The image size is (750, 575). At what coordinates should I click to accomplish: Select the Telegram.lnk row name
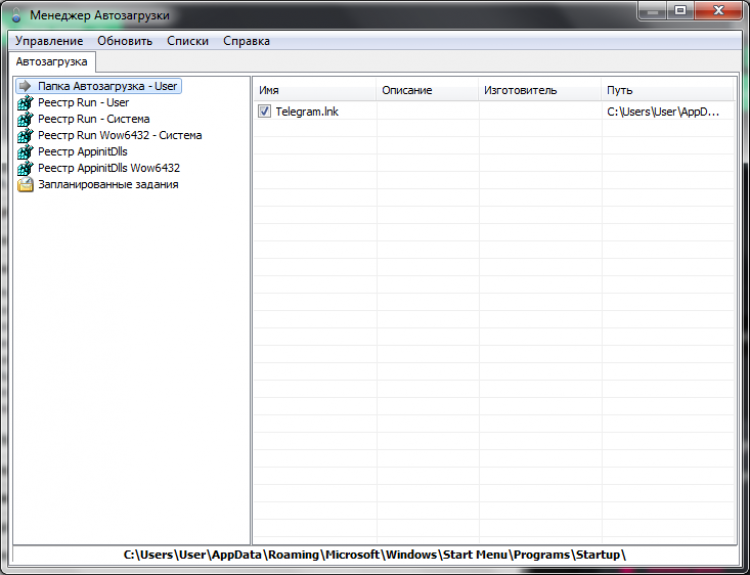307,111
